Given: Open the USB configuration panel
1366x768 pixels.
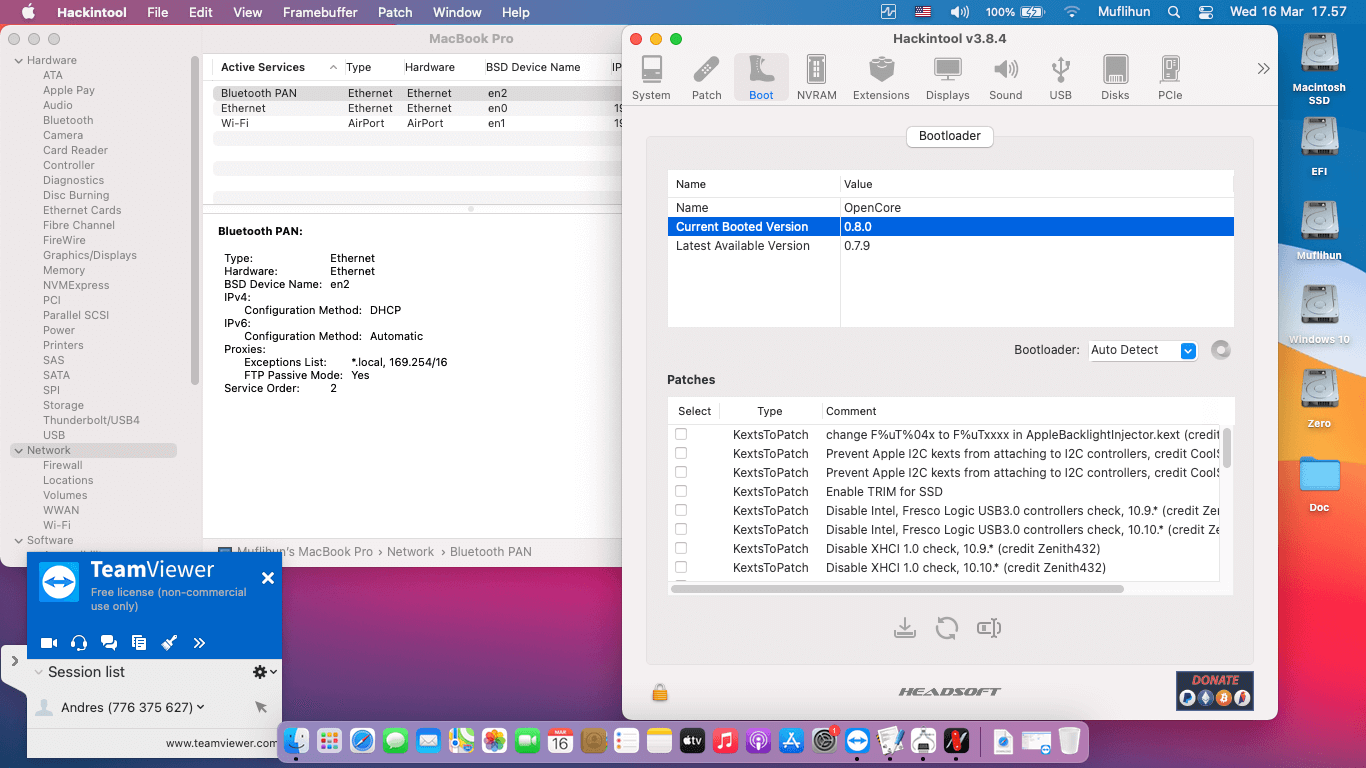Looking at the screenshot, I should (x=1060, y=76).
